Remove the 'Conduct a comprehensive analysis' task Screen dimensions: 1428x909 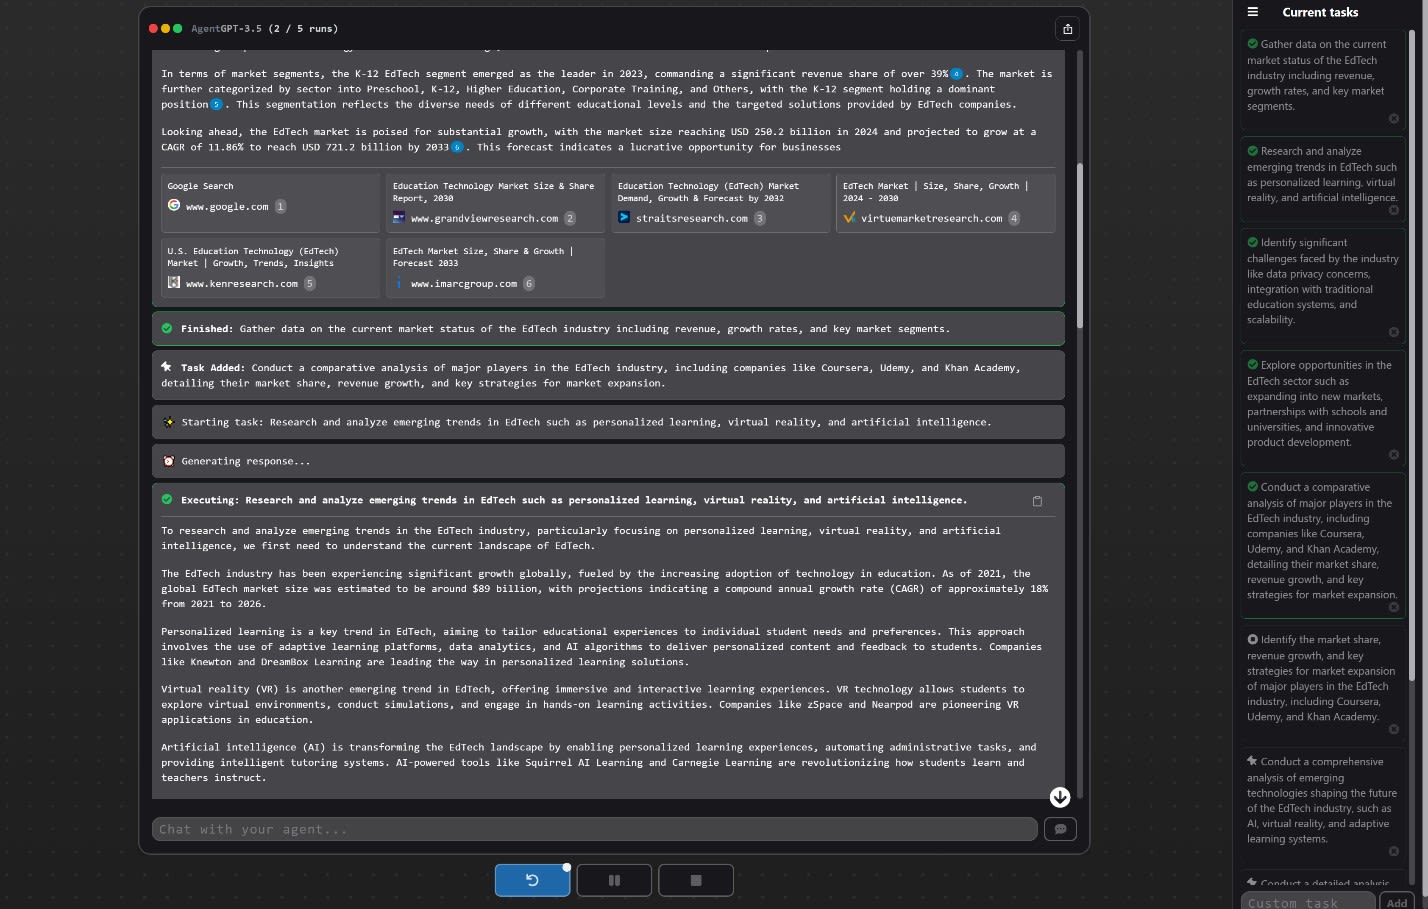1394,851
